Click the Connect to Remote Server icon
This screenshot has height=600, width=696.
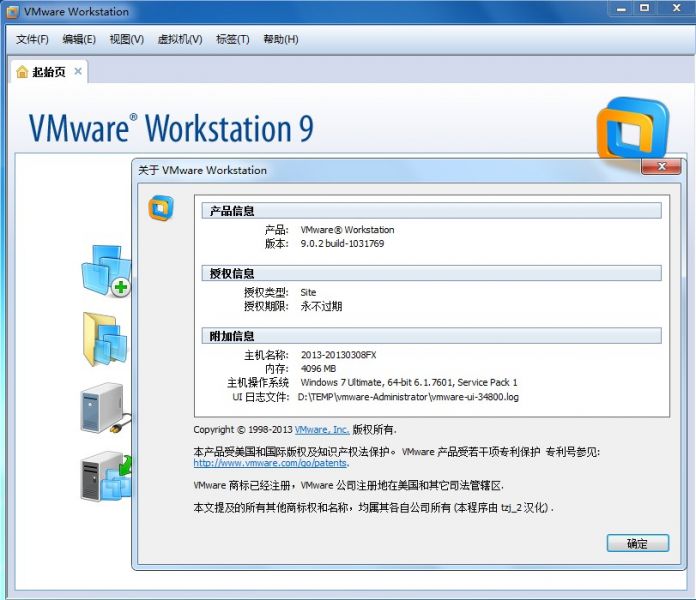pyautogui.click(x=103, y=408)
